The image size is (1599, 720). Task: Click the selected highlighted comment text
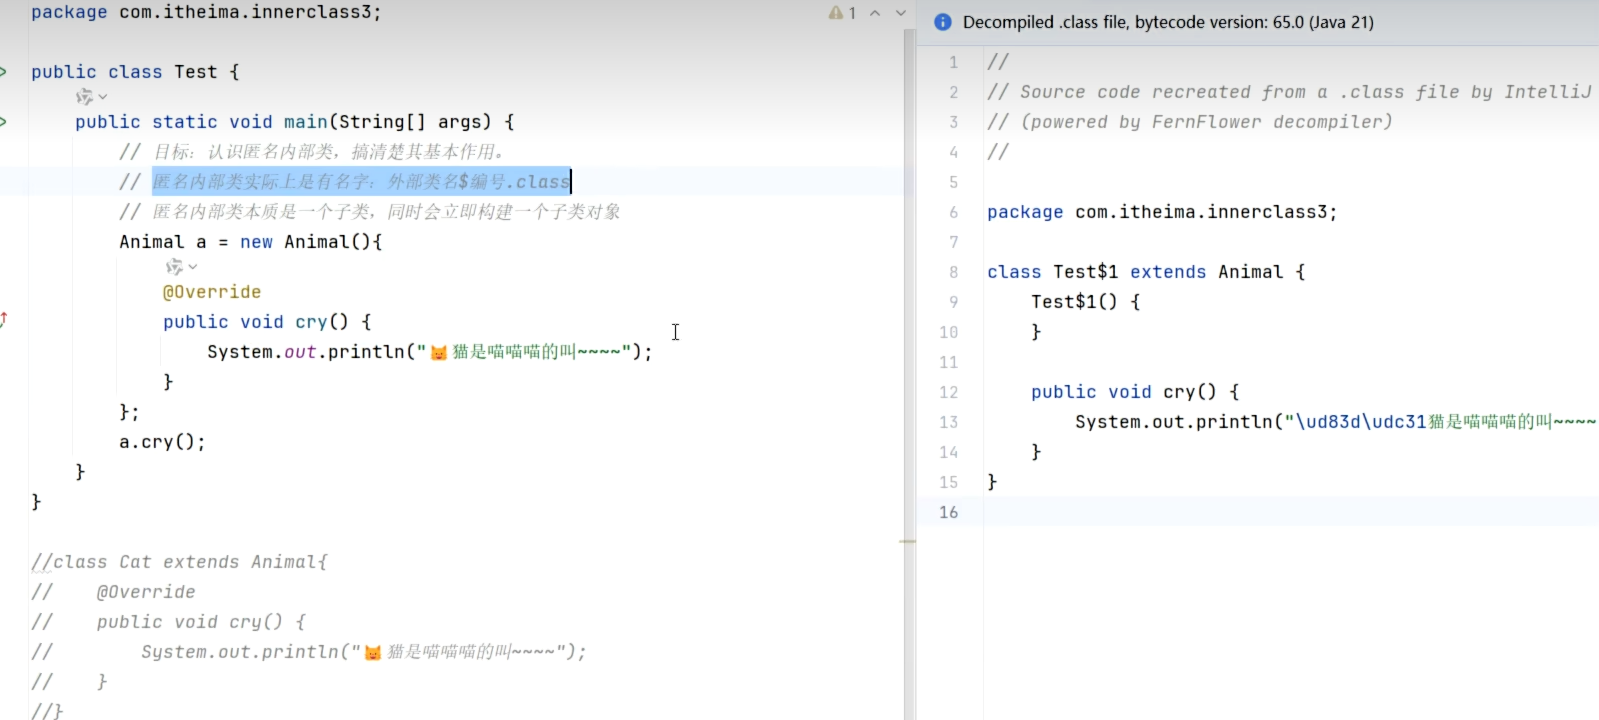(361, 182)
